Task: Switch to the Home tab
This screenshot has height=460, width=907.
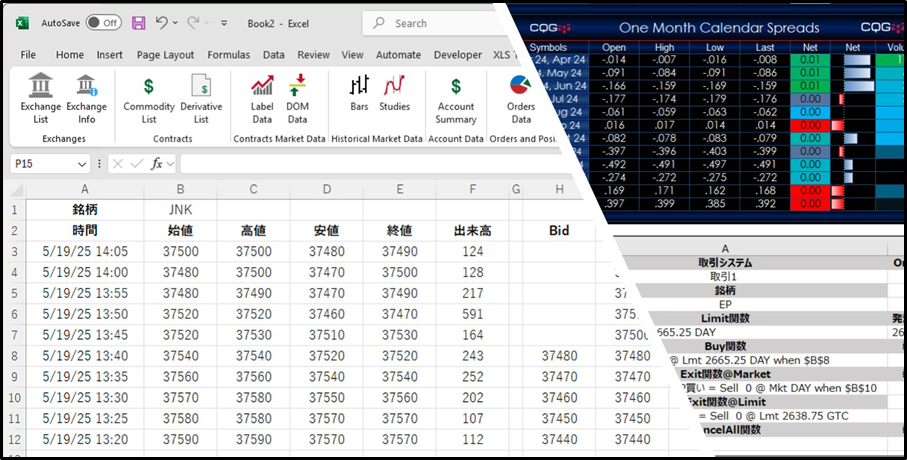Action: [70, 55]
